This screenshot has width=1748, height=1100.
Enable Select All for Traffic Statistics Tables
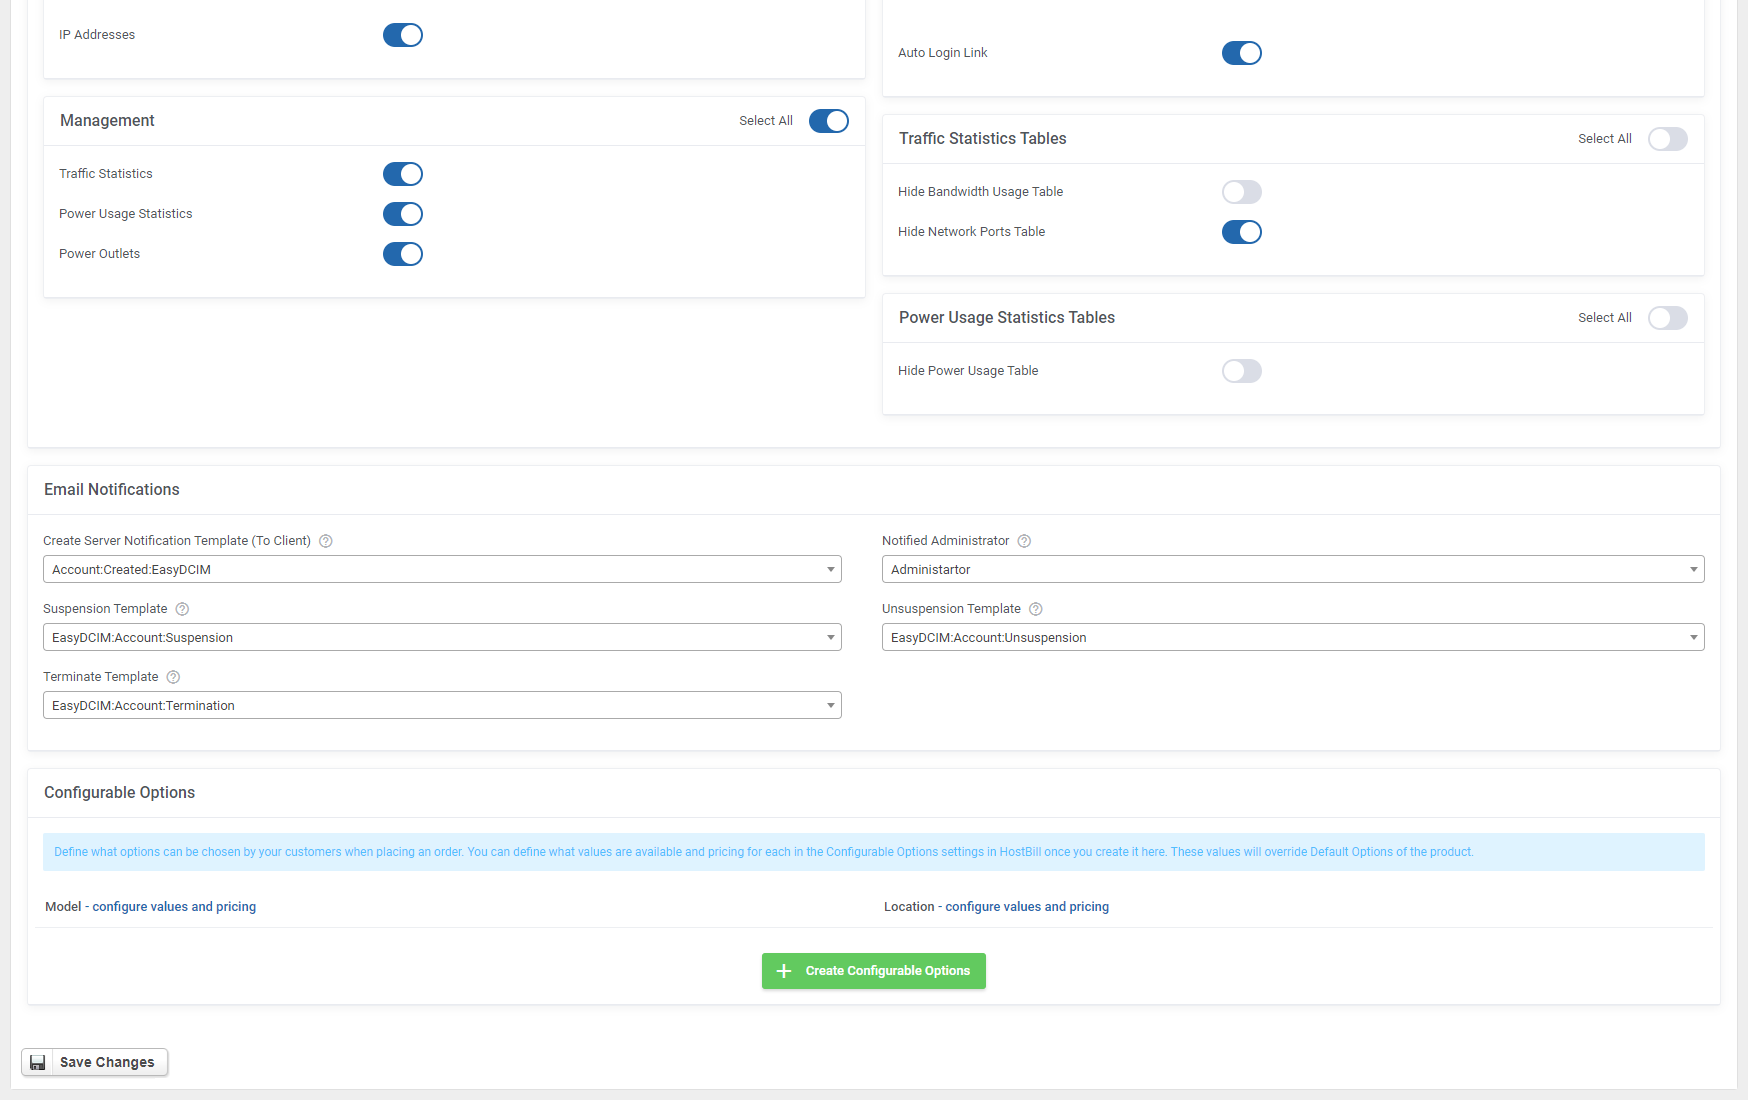coord(1668,139)
